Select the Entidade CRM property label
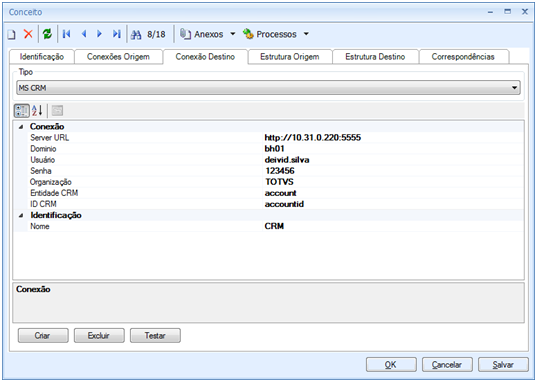Screen dimensions: 537x382 tap(54, 193)
